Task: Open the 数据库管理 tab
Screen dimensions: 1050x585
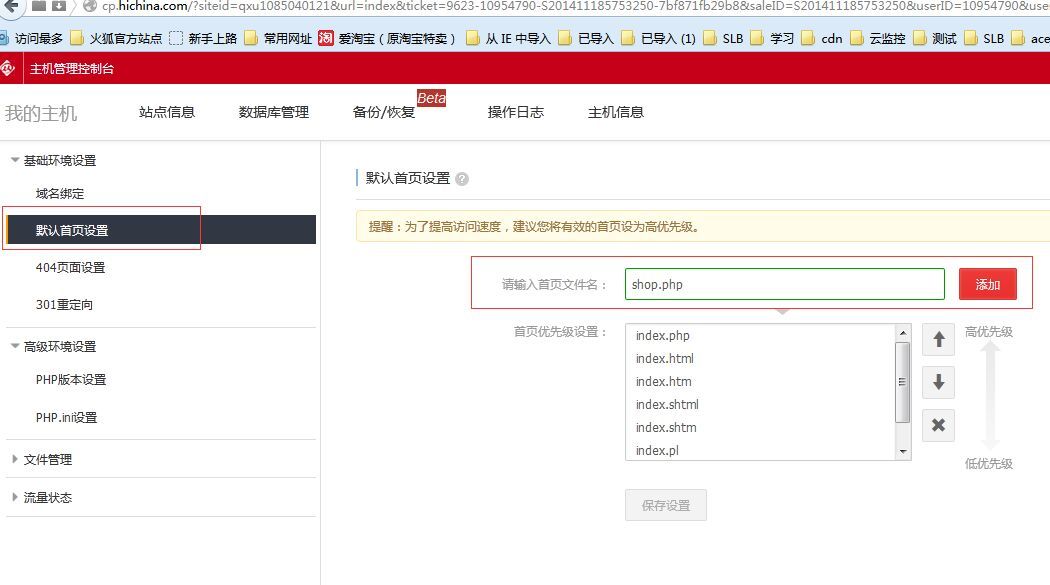Action: (x=274, y=112)
